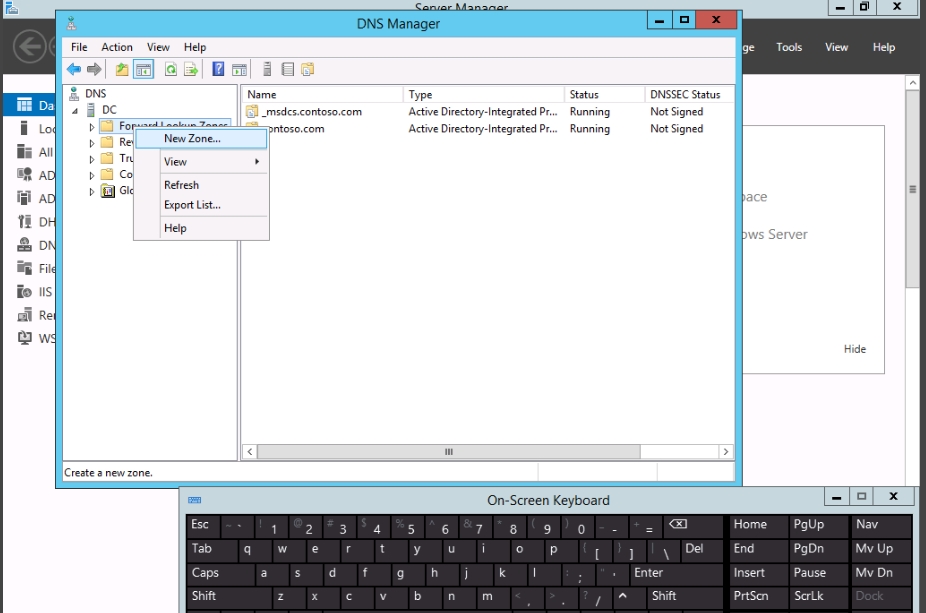
Task: Open Tools menu in Server Manager
Action: click(x=789, y=47)
